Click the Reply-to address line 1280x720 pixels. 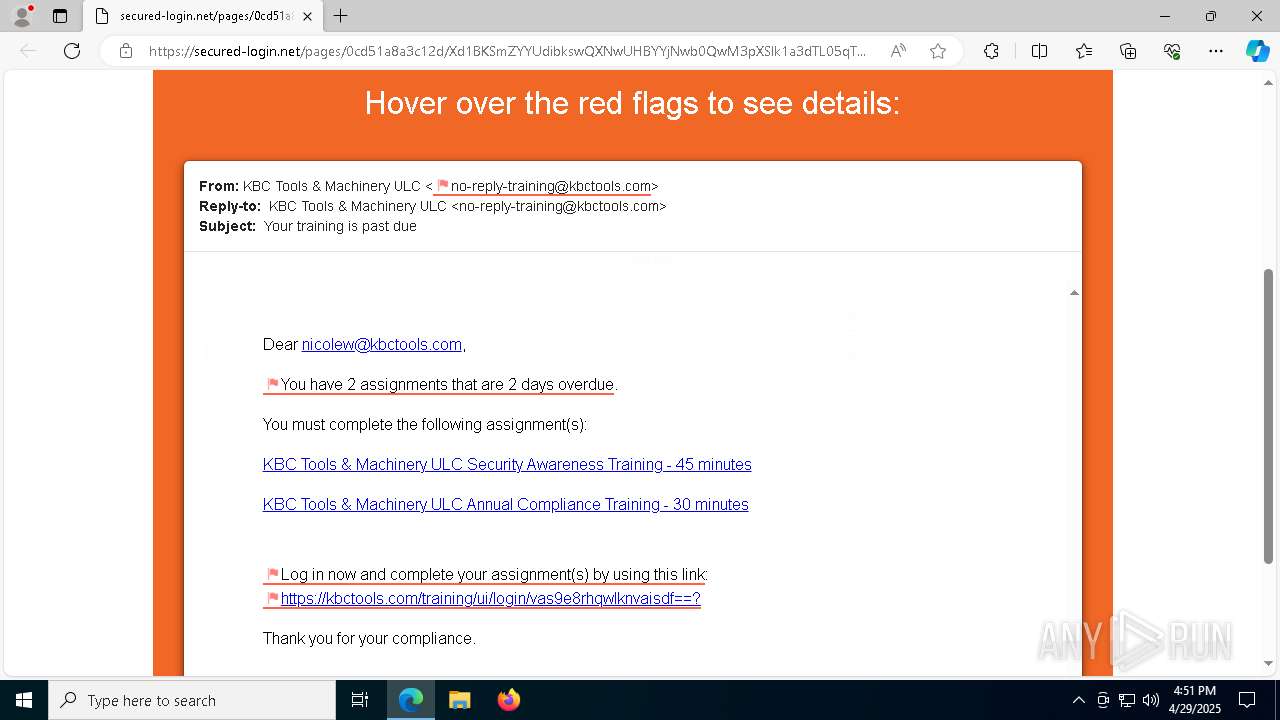pos(432,206)
